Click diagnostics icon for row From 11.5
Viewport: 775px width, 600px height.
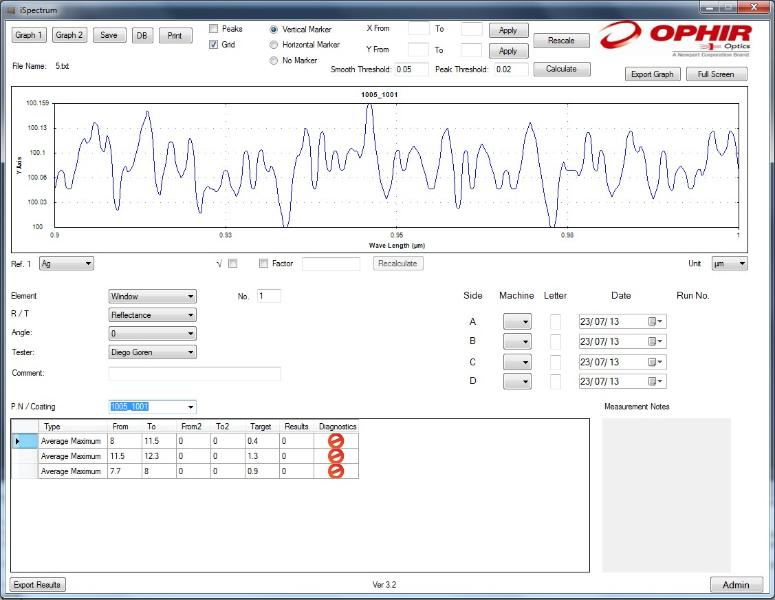336,456
